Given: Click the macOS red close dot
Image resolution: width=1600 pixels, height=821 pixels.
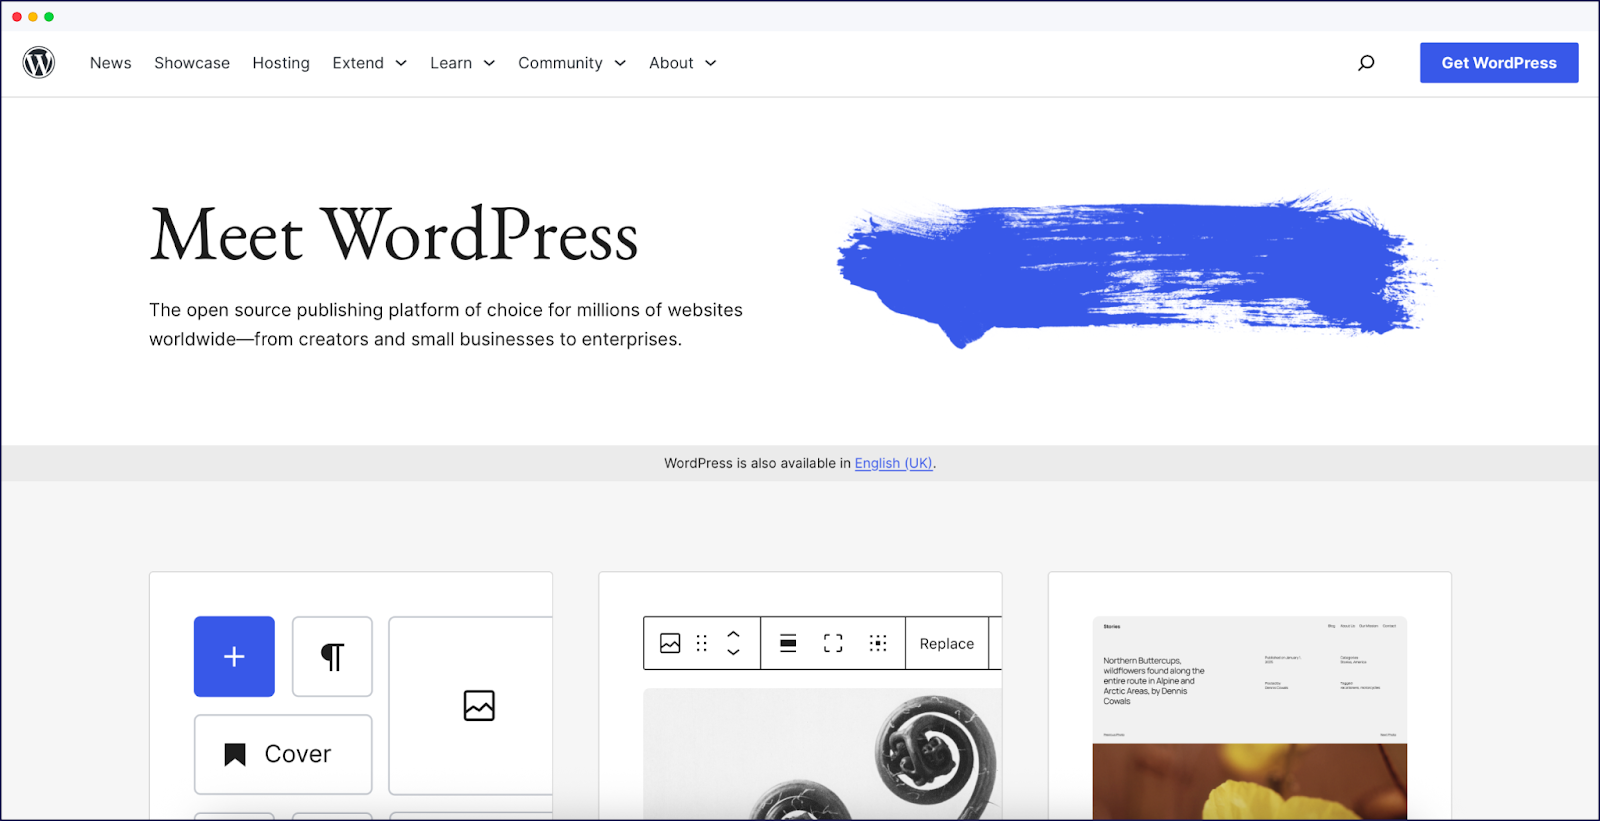Looking at the screenshot, I should click(x=17, y=17).
